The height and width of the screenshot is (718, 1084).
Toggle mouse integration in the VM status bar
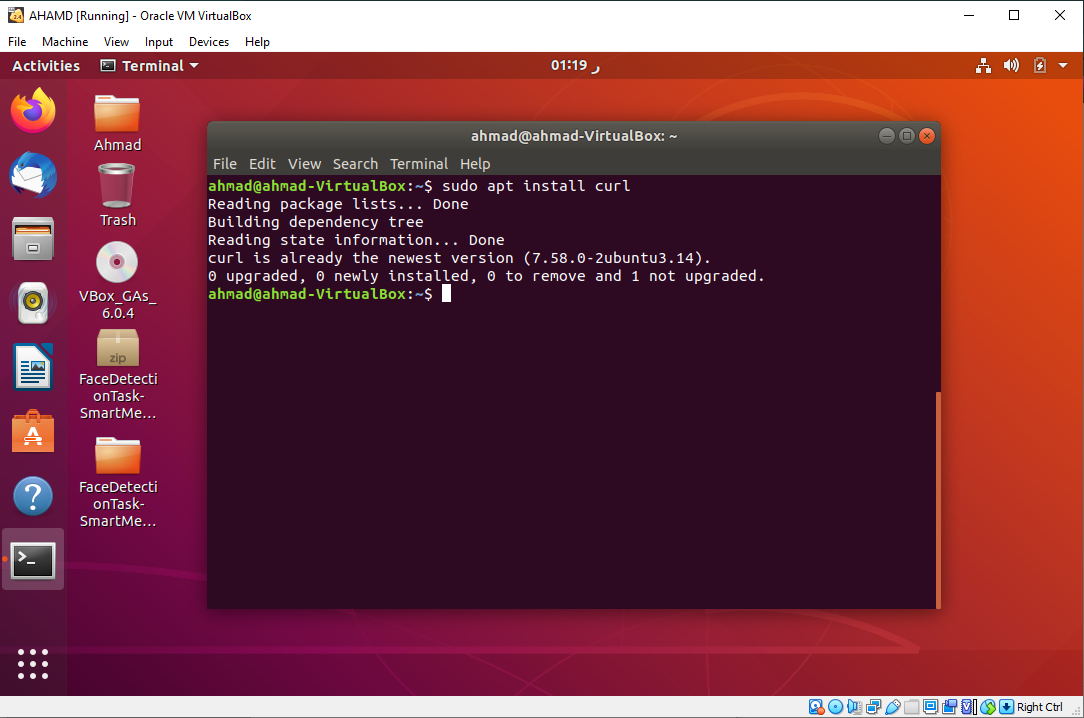(x=987, y=706)
